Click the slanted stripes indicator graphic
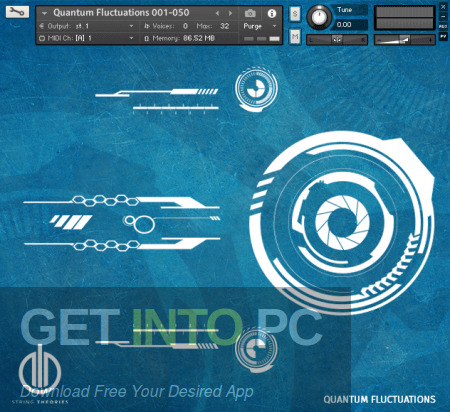This screenshot has height=412, width=450. pos(71,222)
